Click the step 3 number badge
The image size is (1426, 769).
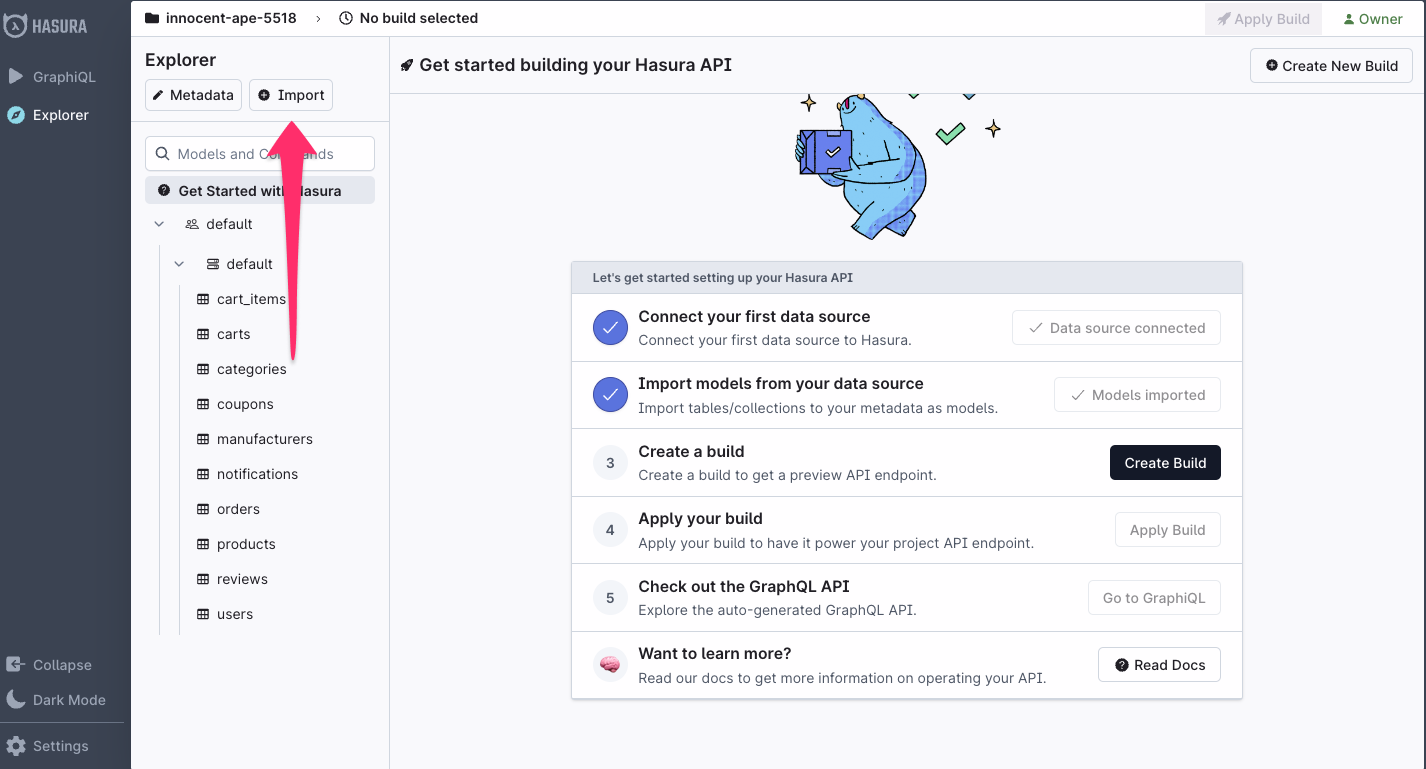610,463
